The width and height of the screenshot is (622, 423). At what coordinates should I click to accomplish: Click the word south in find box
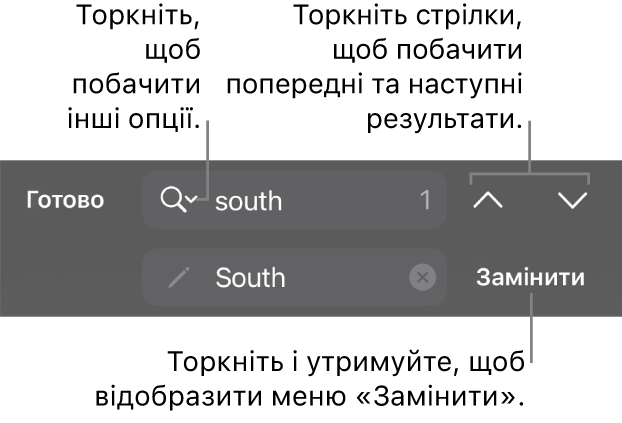click(x=248, y=201)
